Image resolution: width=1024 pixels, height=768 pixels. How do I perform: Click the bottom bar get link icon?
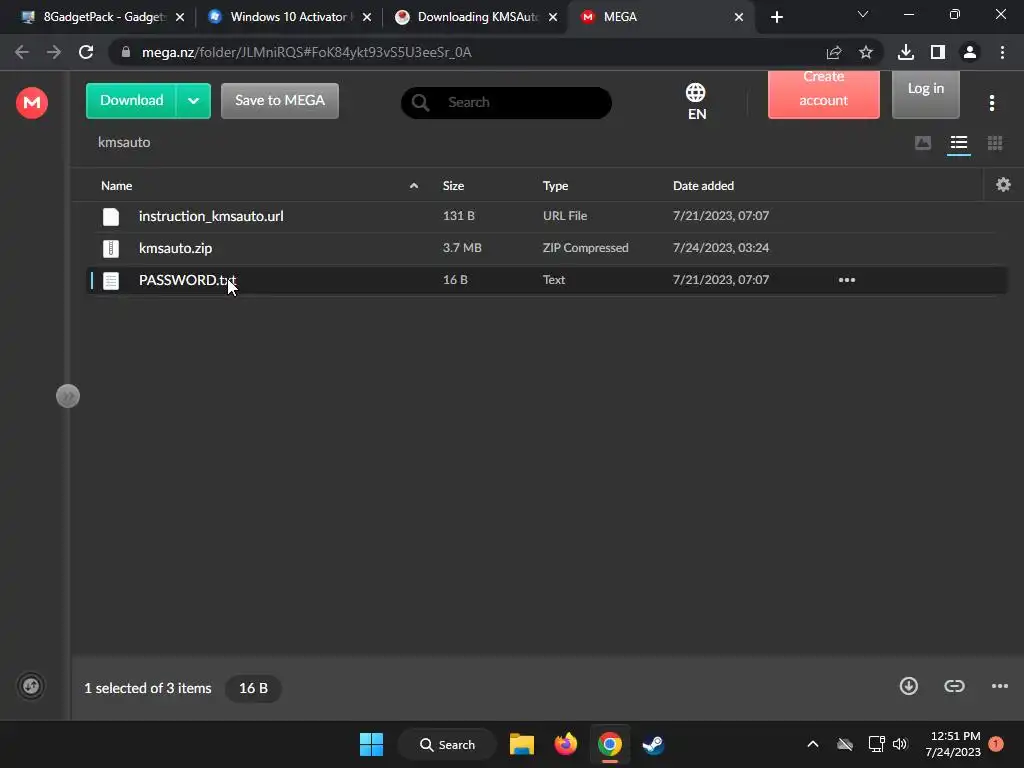click(954, 686)
